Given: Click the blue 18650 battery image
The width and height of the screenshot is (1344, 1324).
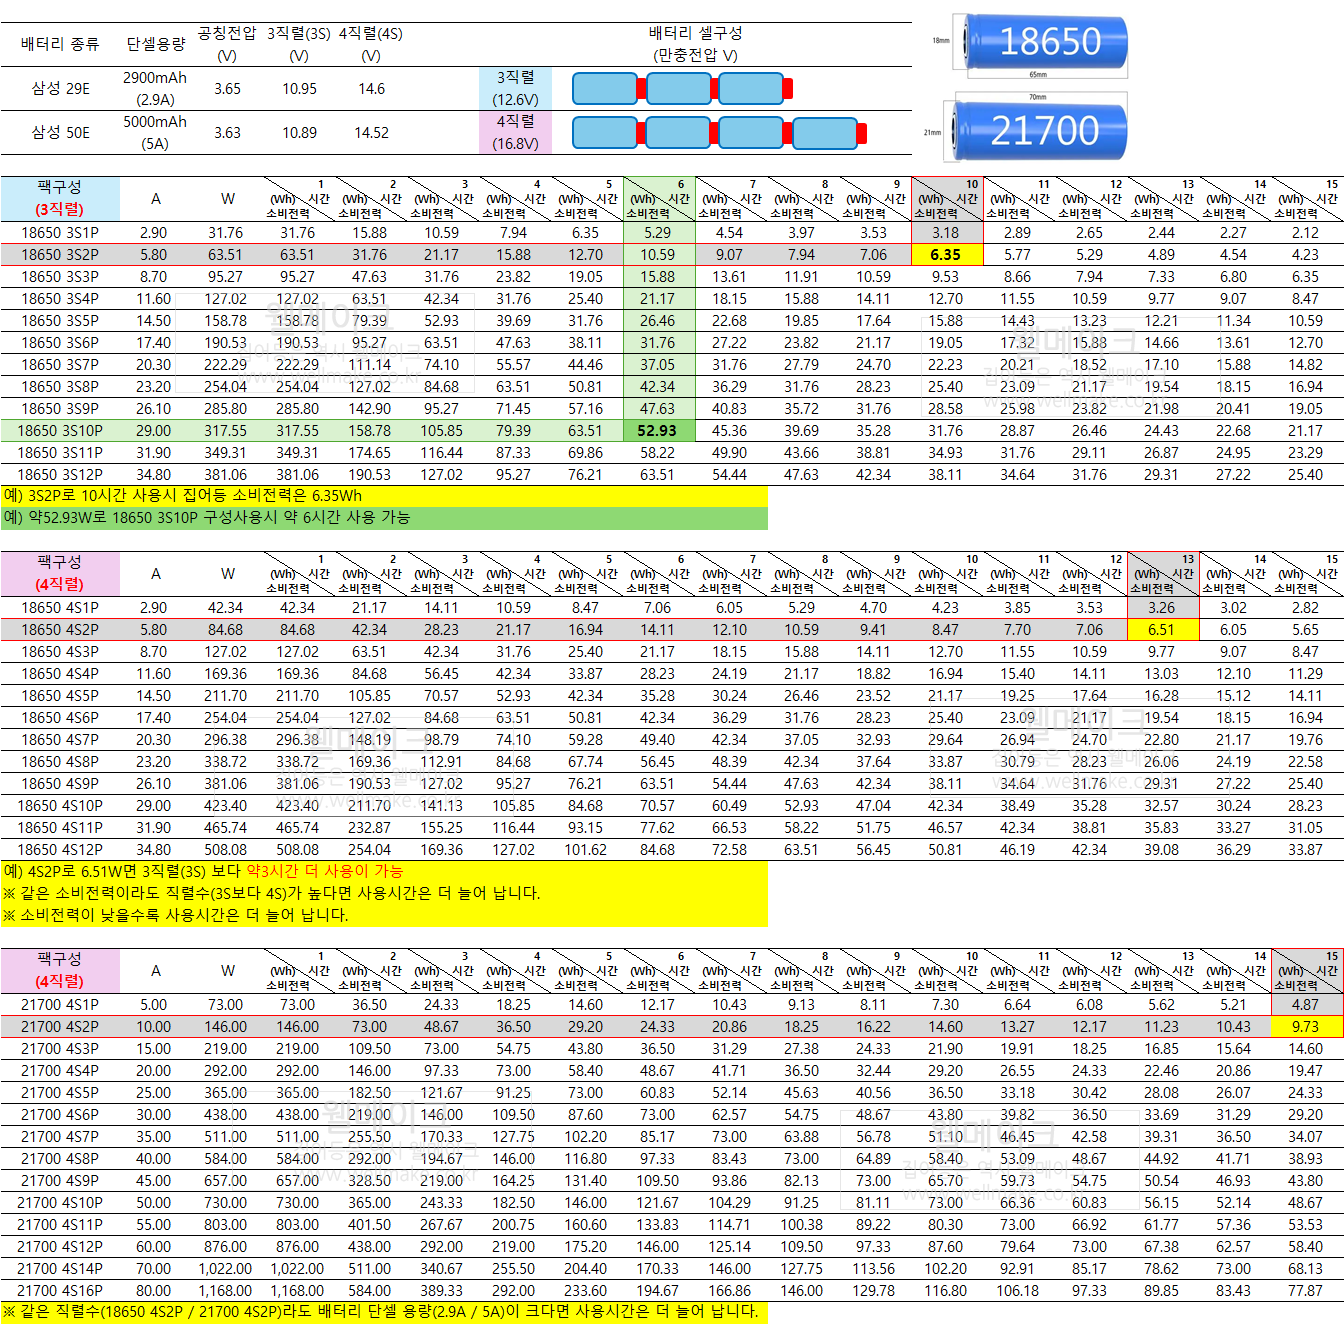Looking at the screenshot, I should pyautogui.click(x=1040, y=43).
